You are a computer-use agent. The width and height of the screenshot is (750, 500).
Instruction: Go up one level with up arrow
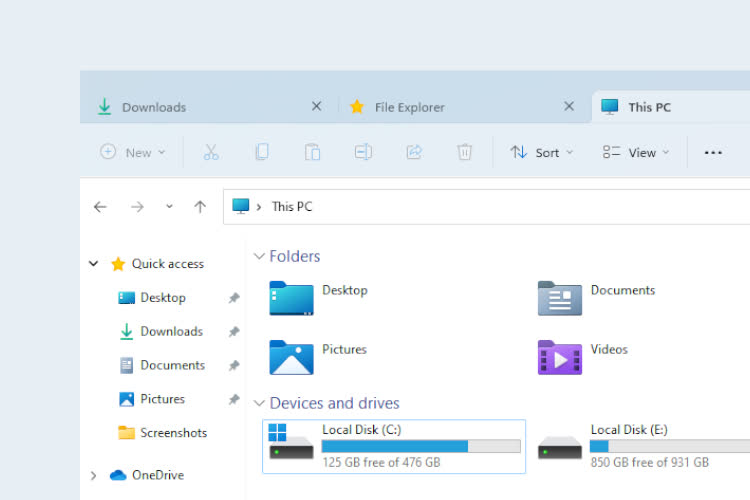[x=200, y=207]
